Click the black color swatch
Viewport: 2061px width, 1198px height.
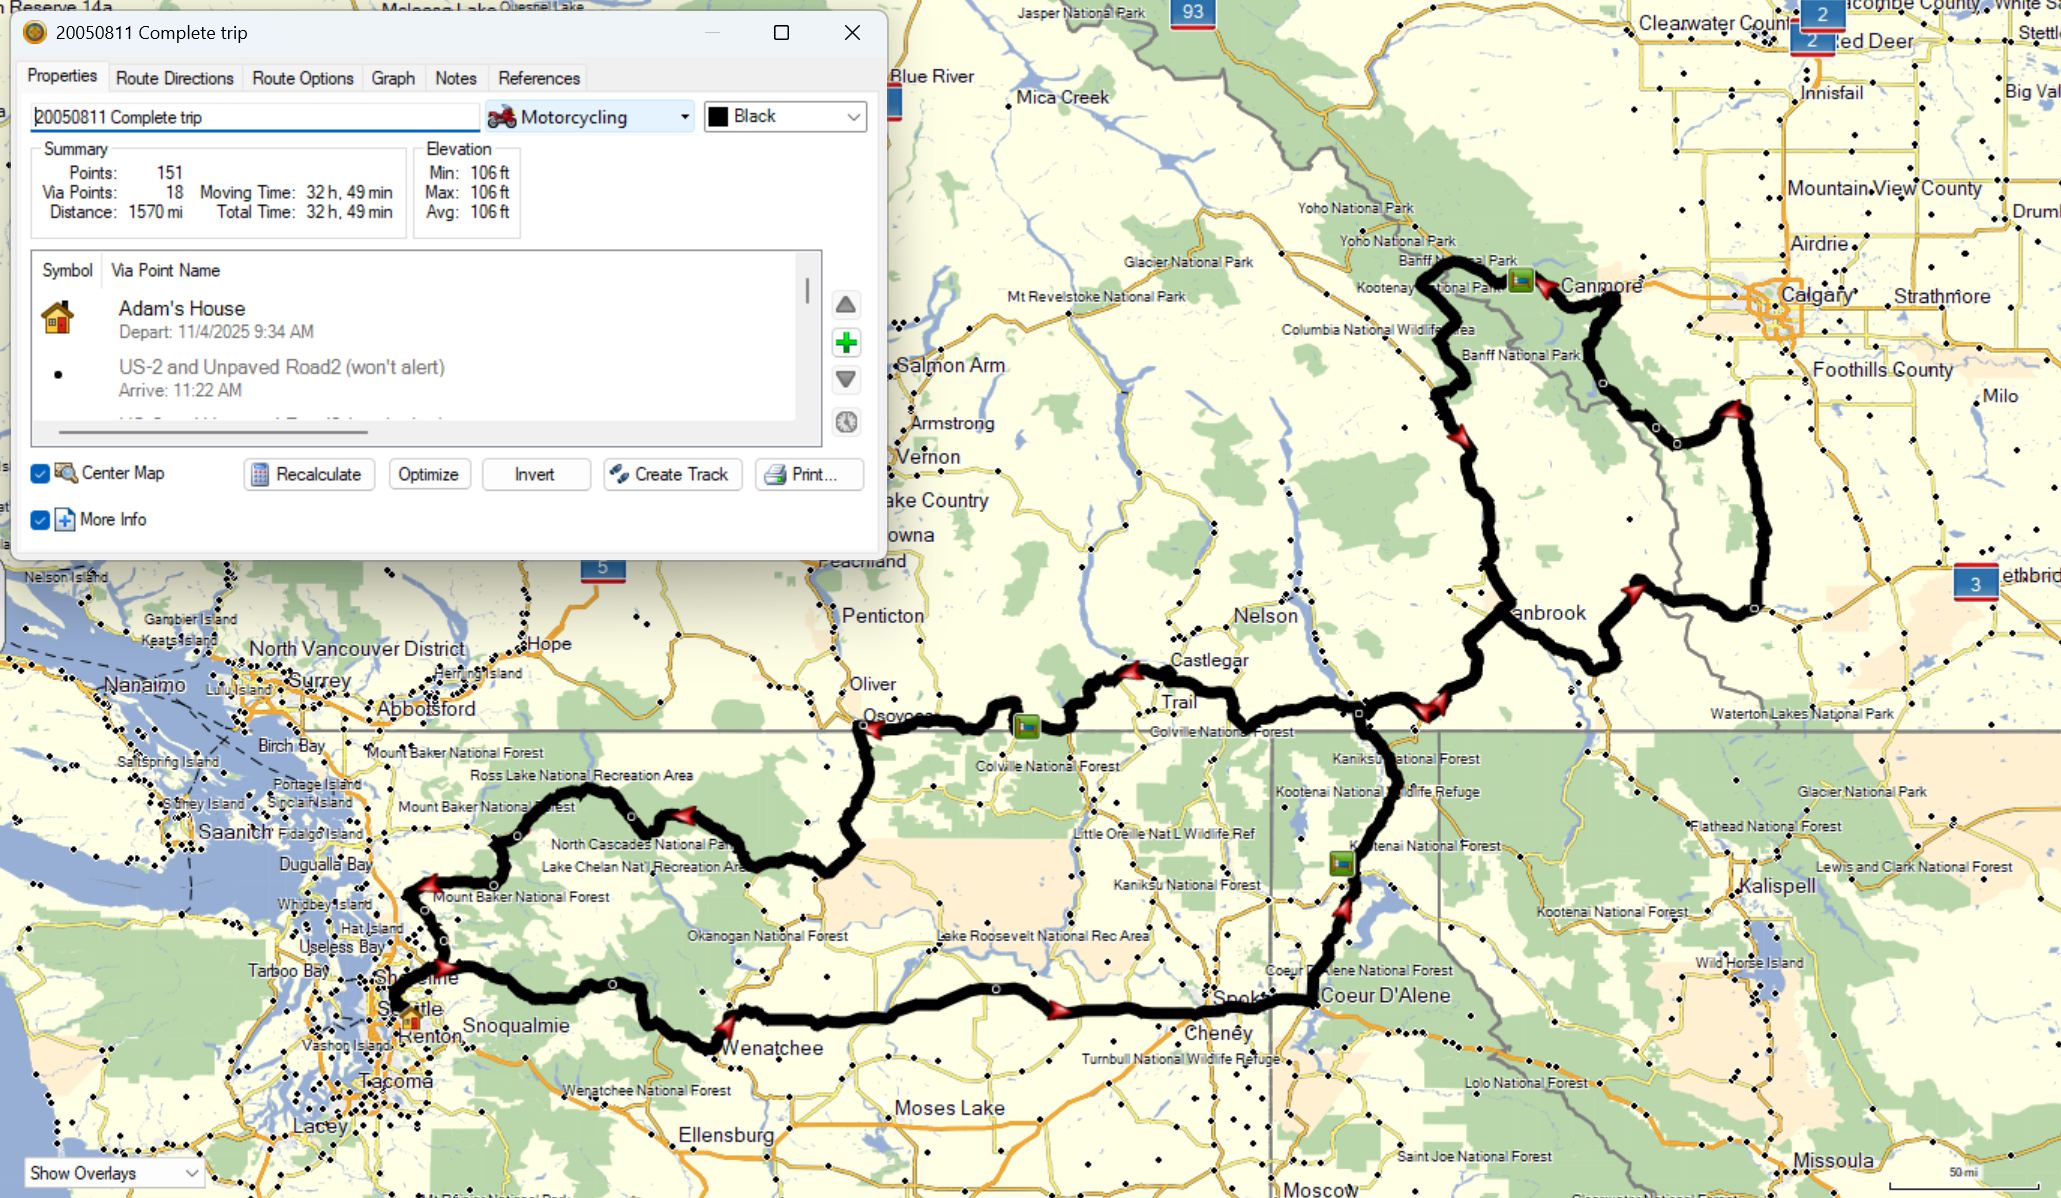tap(718, 117)
